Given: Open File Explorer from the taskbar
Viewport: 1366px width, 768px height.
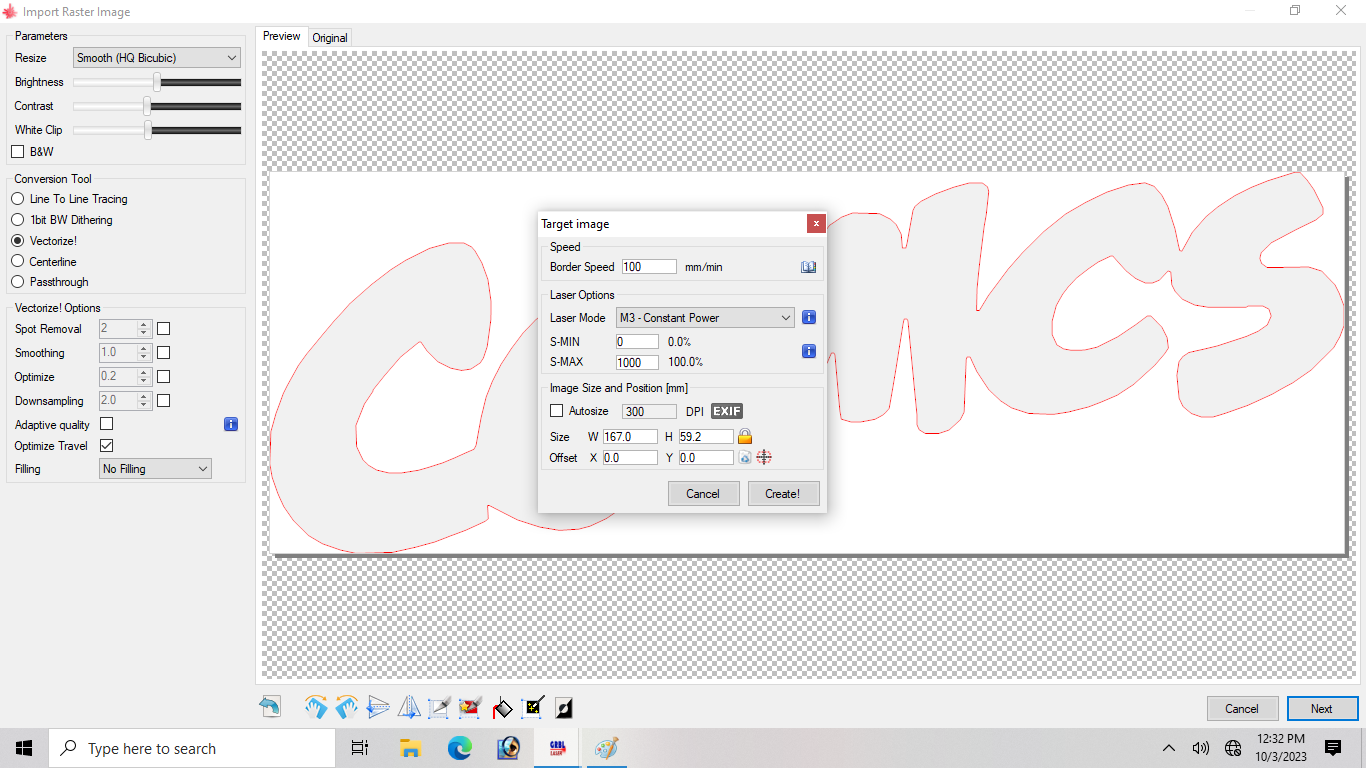Looking at the screenshot, I should [410, 748].
